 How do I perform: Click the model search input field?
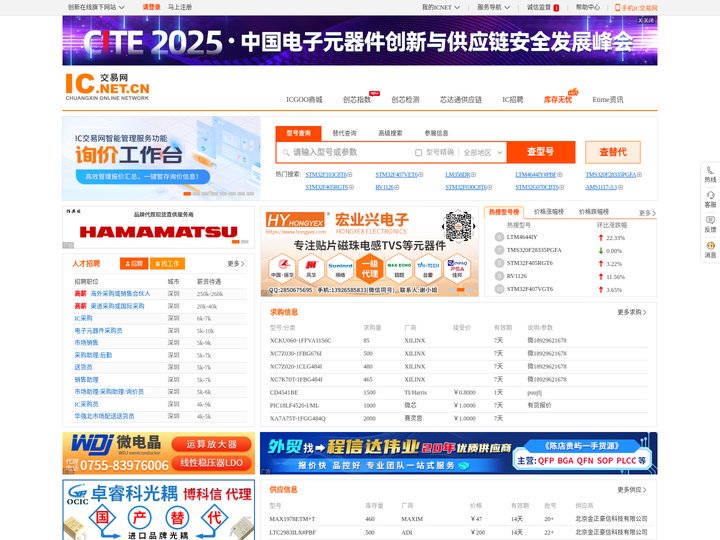351,152
